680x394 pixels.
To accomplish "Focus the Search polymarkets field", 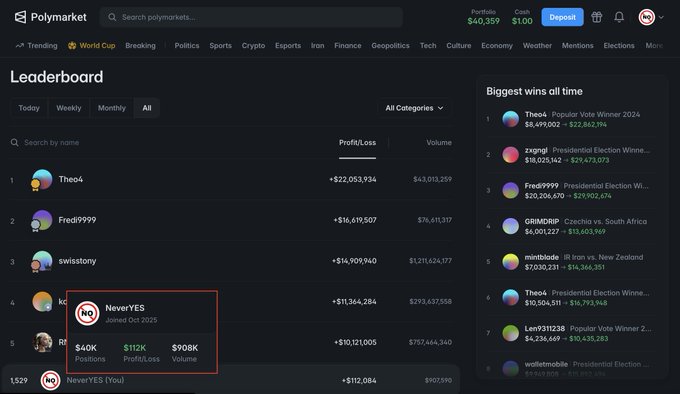I will point(252,17).
